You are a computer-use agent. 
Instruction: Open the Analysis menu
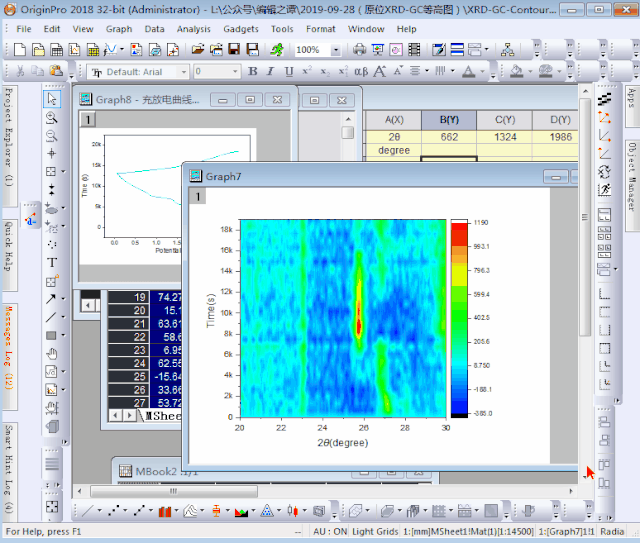(193, 29)
